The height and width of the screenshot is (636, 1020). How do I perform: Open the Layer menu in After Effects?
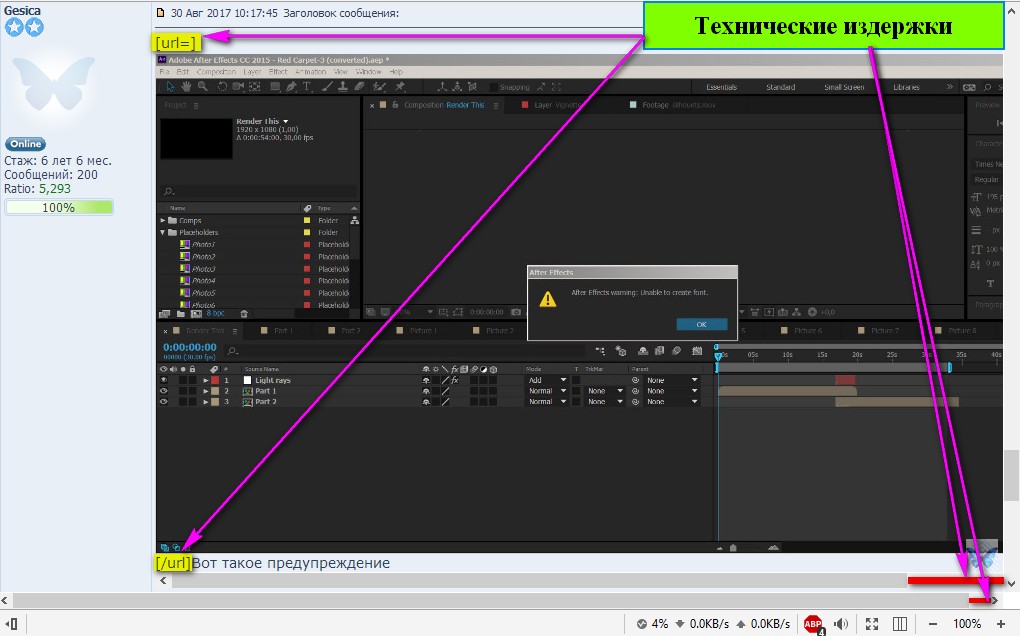(x=252, y=72)
